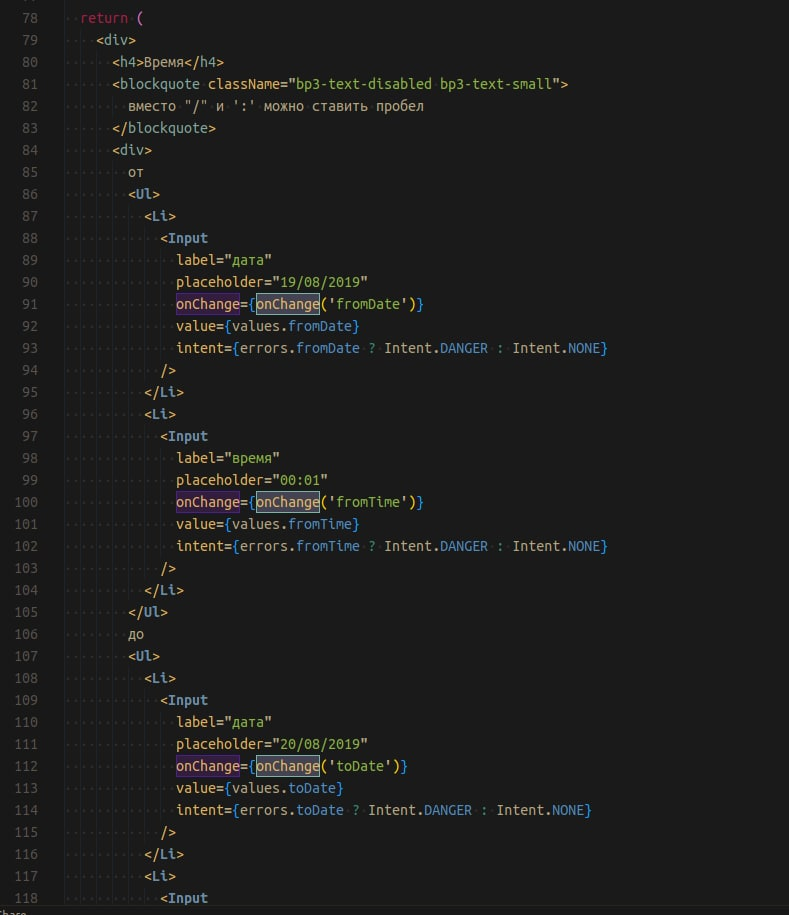Click the <Li> tag on line 117
This screenshot has width=789, height=915.
click(160, 876)
